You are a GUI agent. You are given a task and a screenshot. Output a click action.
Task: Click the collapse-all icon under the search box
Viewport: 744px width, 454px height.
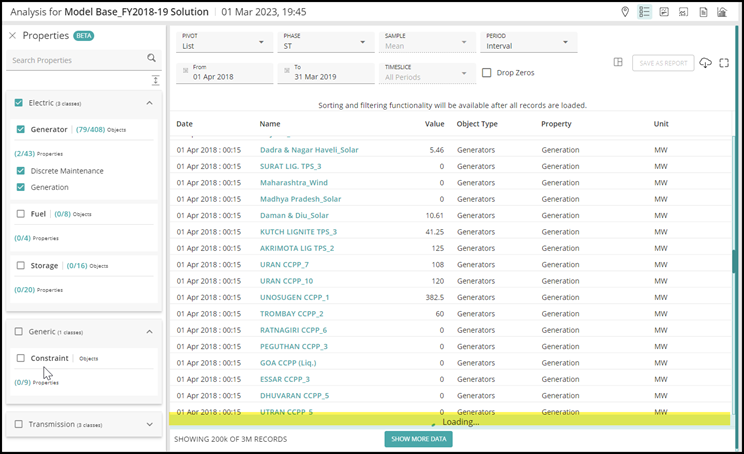pos(155,80)
